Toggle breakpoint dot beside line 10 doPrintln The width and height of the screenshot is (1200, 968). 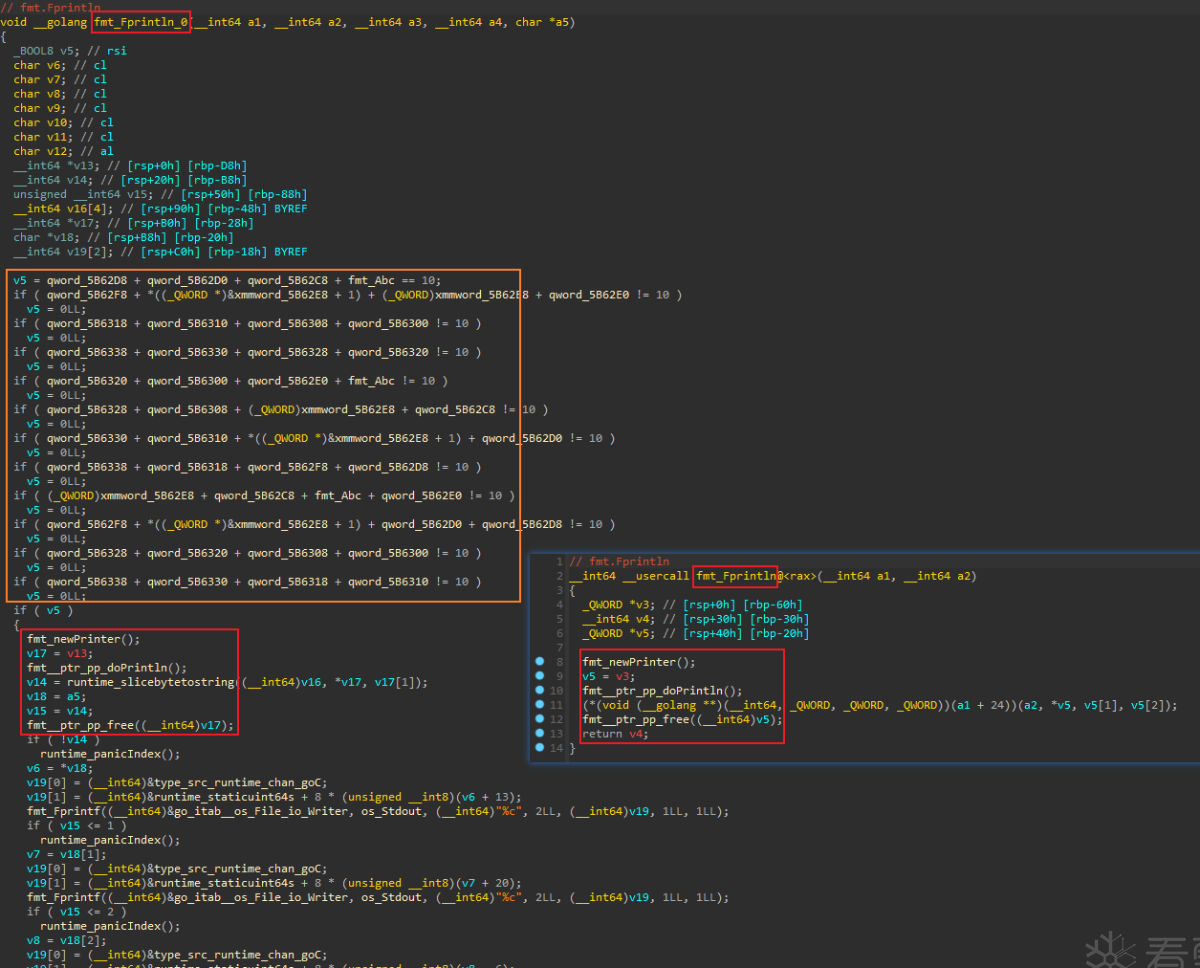coord(540,691)
